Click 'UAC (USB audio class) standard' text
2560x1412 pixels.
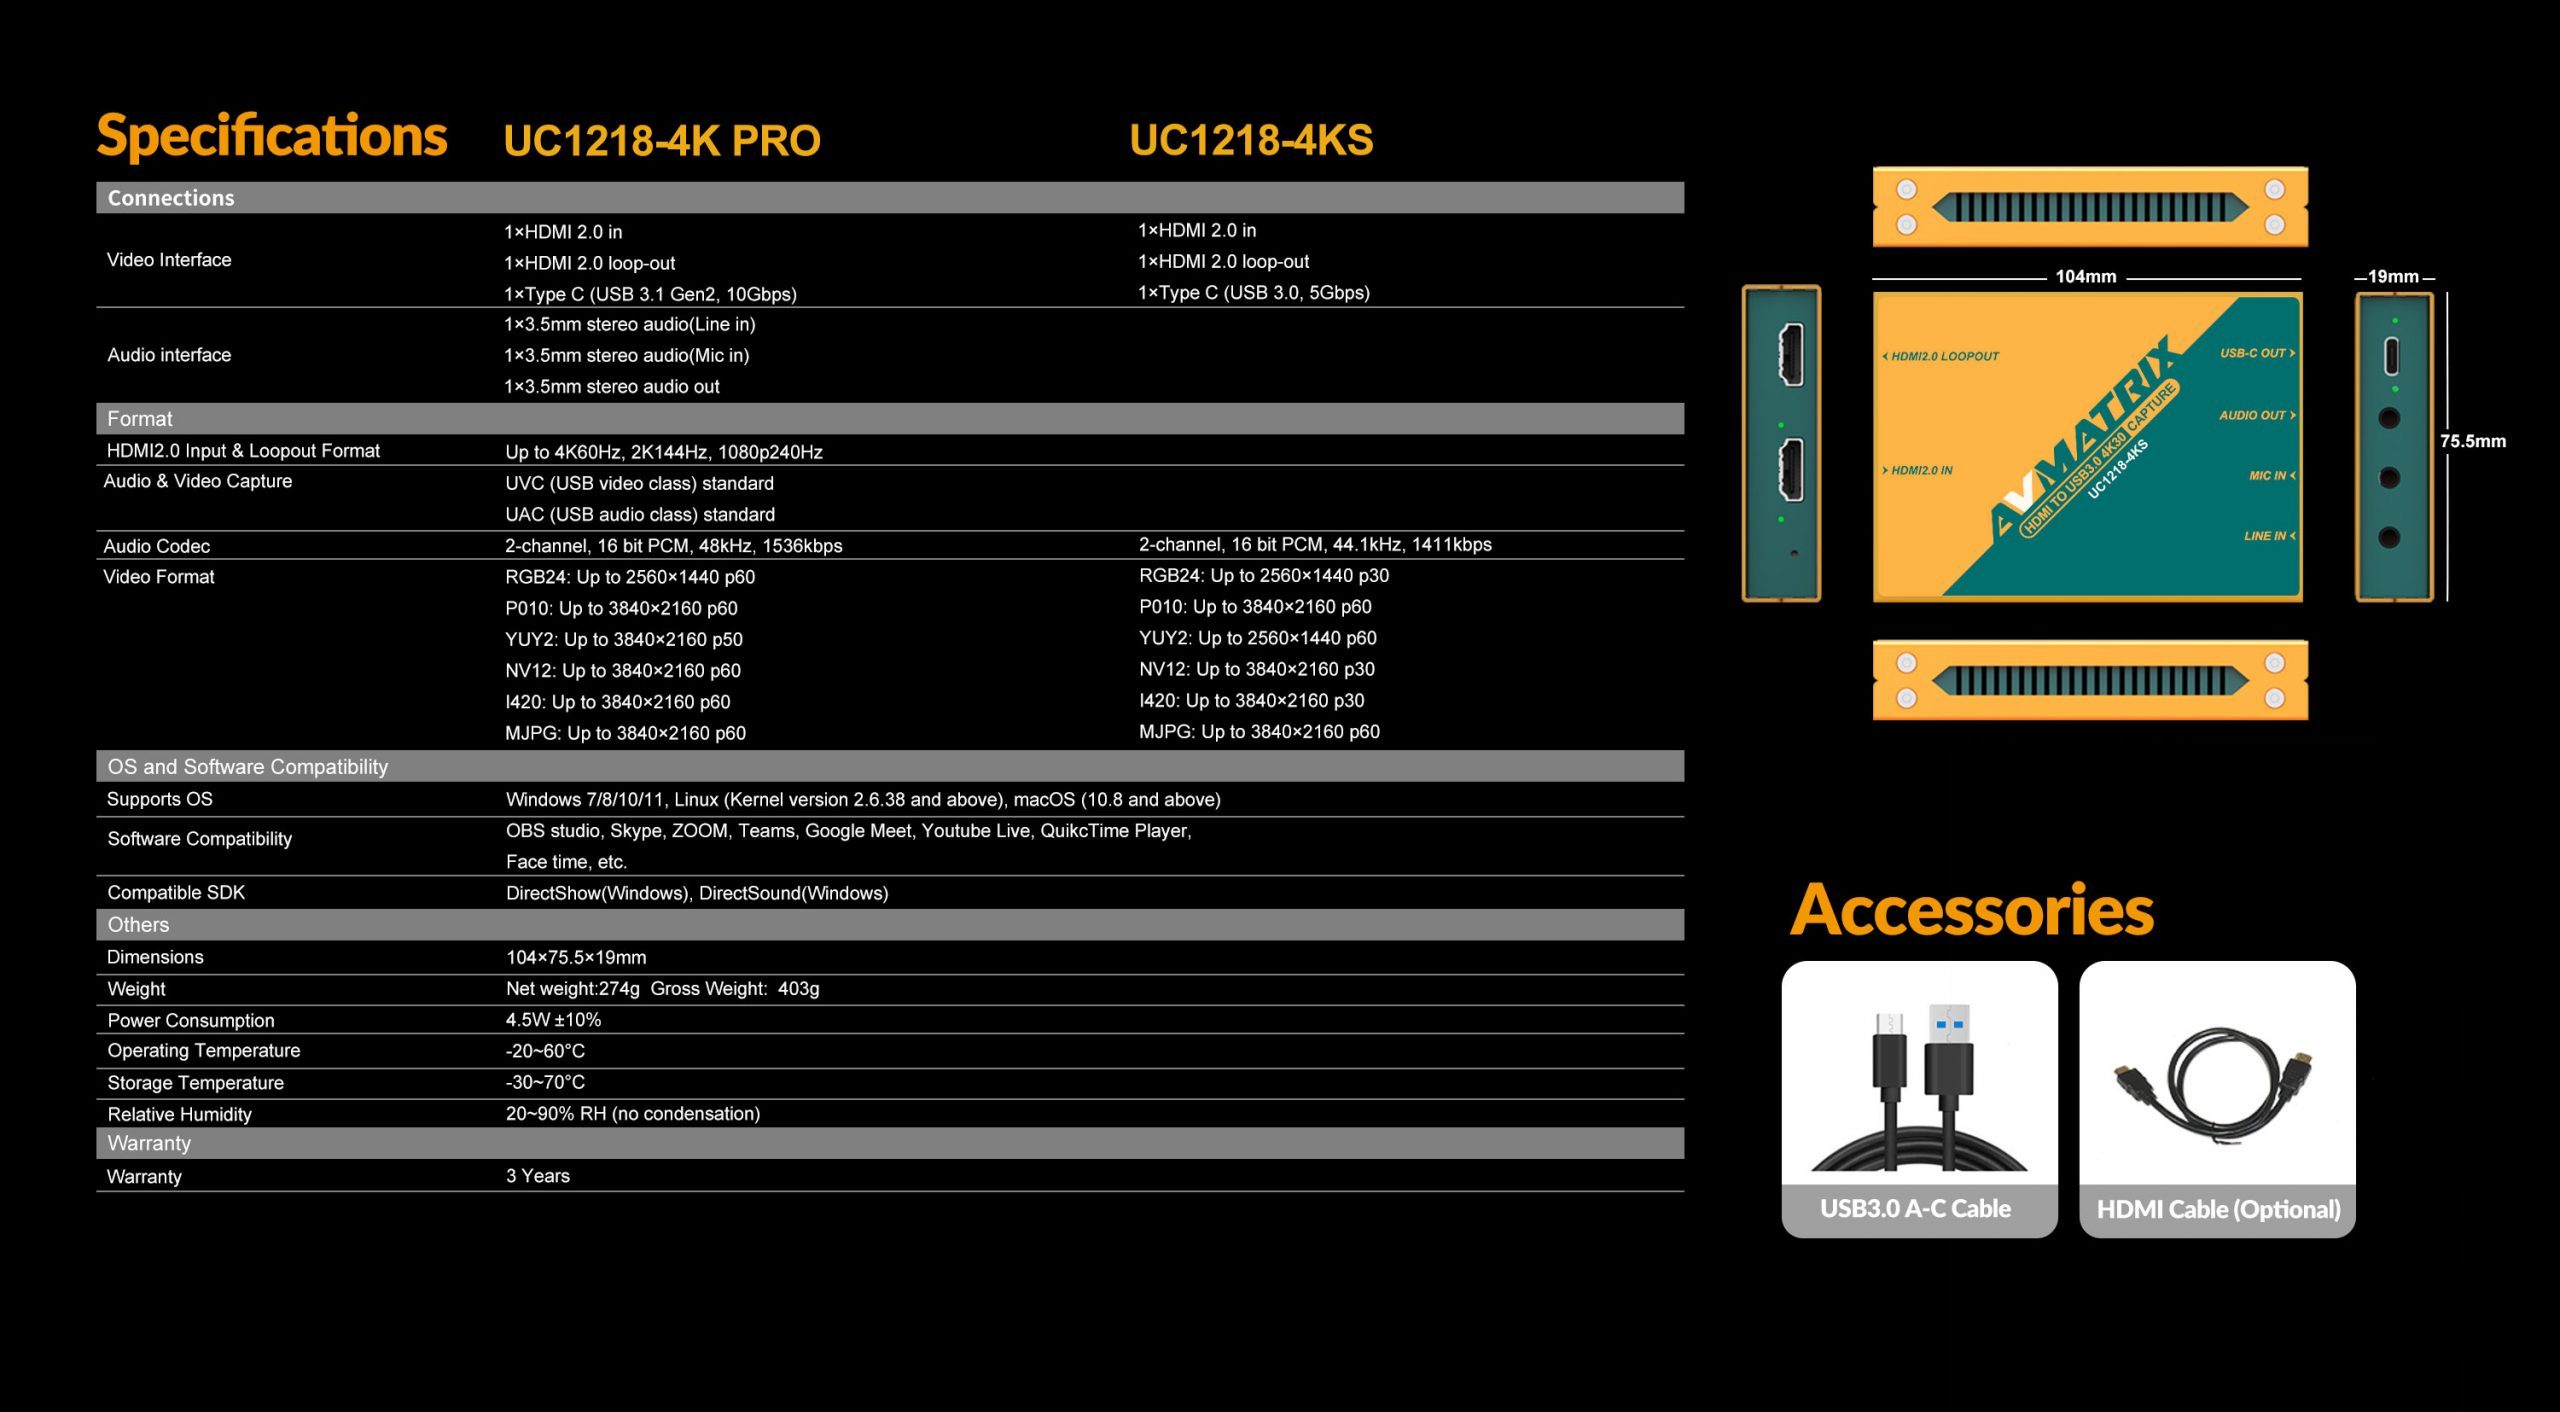tap(640, 514)
